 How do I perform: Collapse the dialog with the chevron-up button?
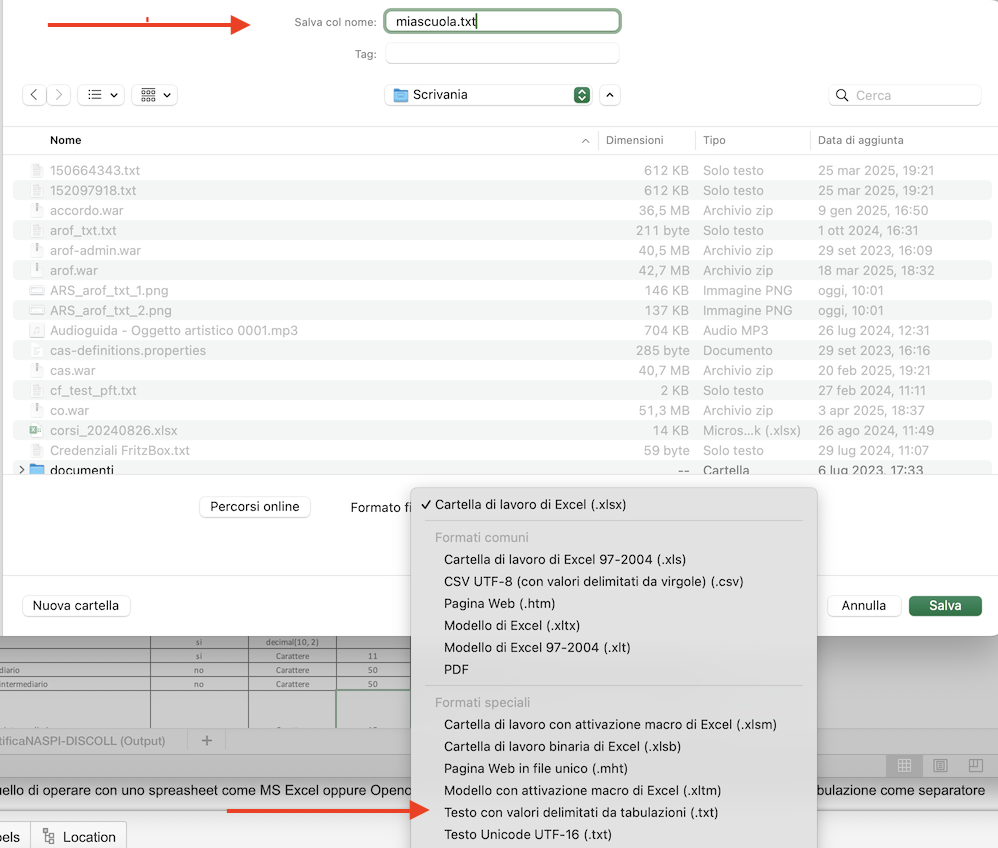coord(610,95)
